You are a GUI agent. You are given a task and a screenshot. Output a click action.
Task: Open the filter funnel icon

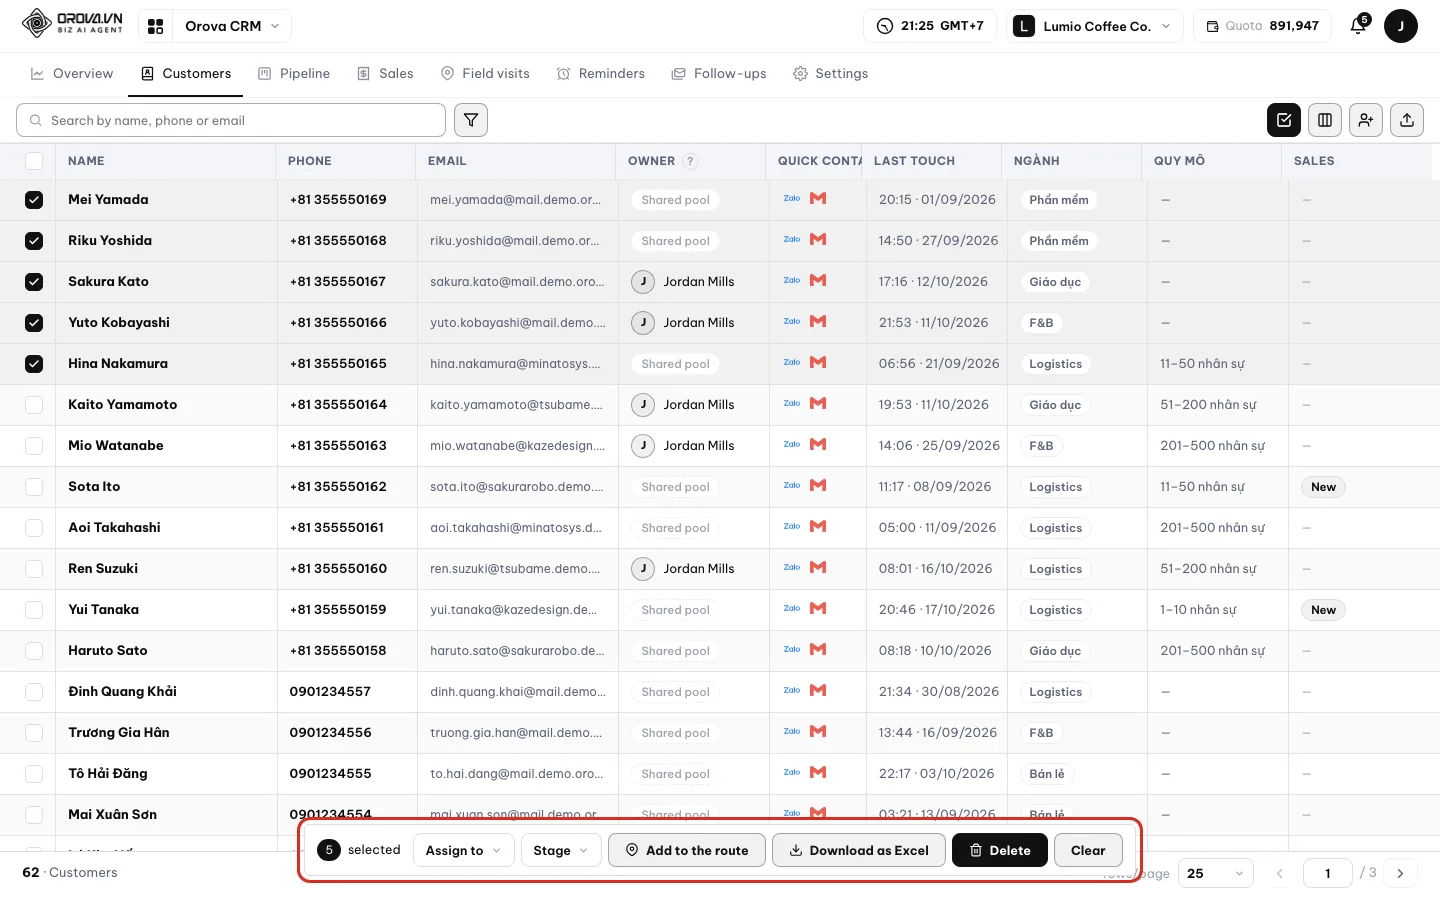471,120
